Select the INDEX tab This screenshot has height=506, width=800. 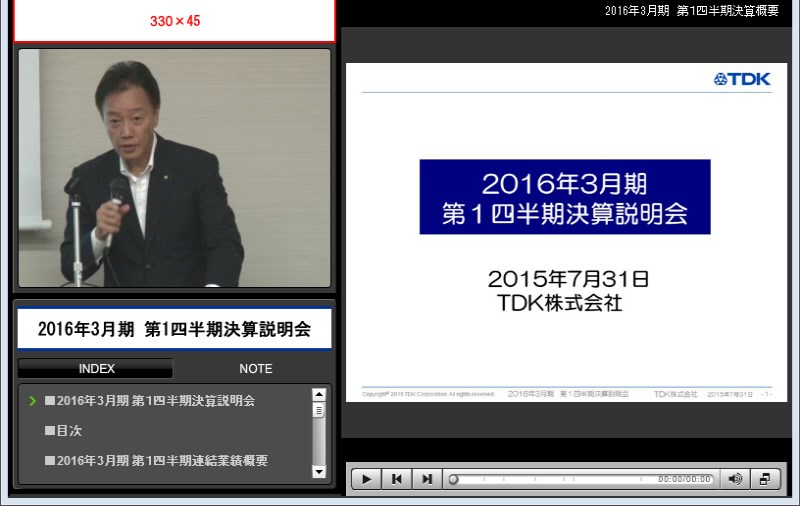click(x=96, y=368)
